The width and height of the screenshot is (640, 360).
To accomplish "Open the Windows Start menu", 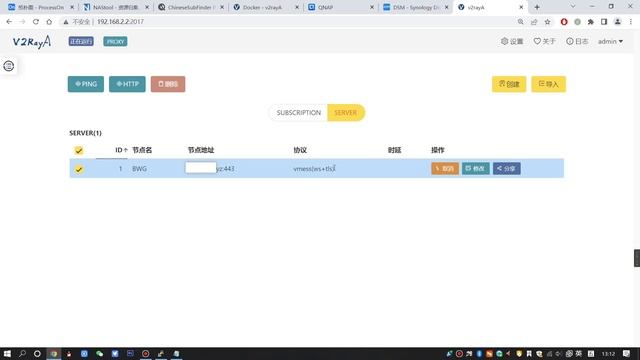I will tap(7, 353).
